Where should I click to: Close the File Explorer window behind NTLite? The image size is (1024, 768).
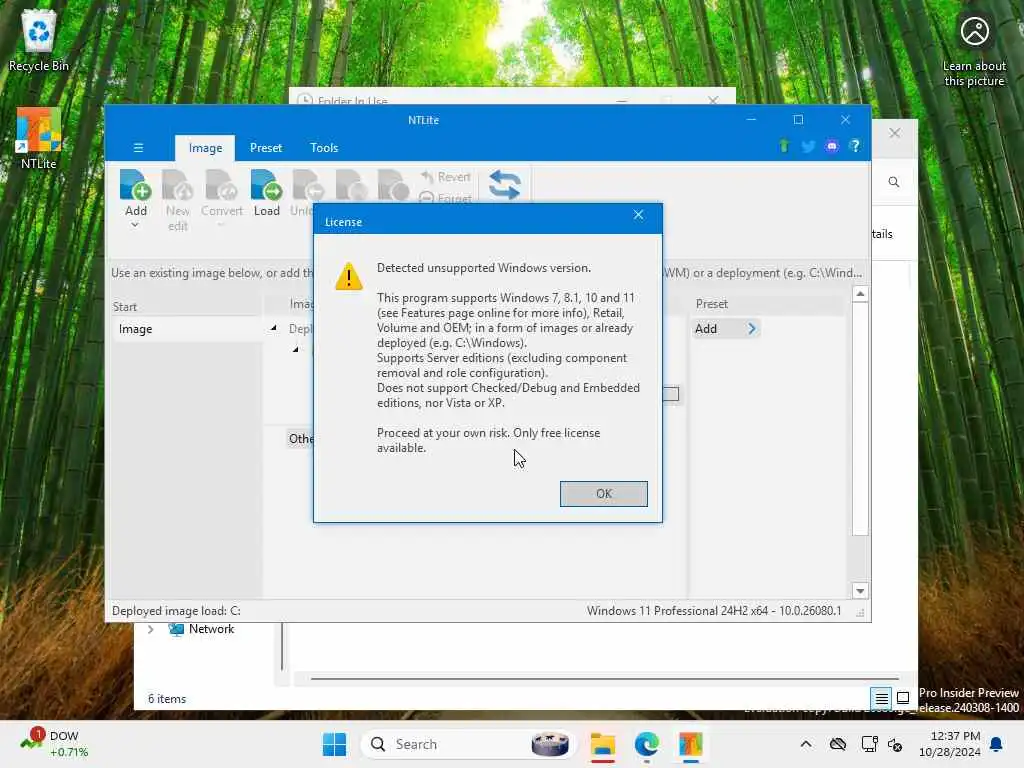[x=895, y=133]
